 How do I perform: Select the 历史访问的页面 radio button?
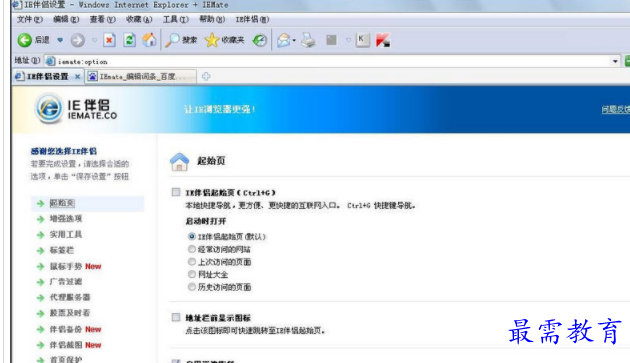pos(192,287)
